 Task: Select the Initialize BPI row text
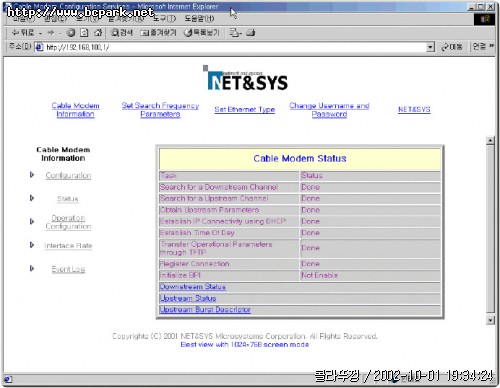click(180, 275)
